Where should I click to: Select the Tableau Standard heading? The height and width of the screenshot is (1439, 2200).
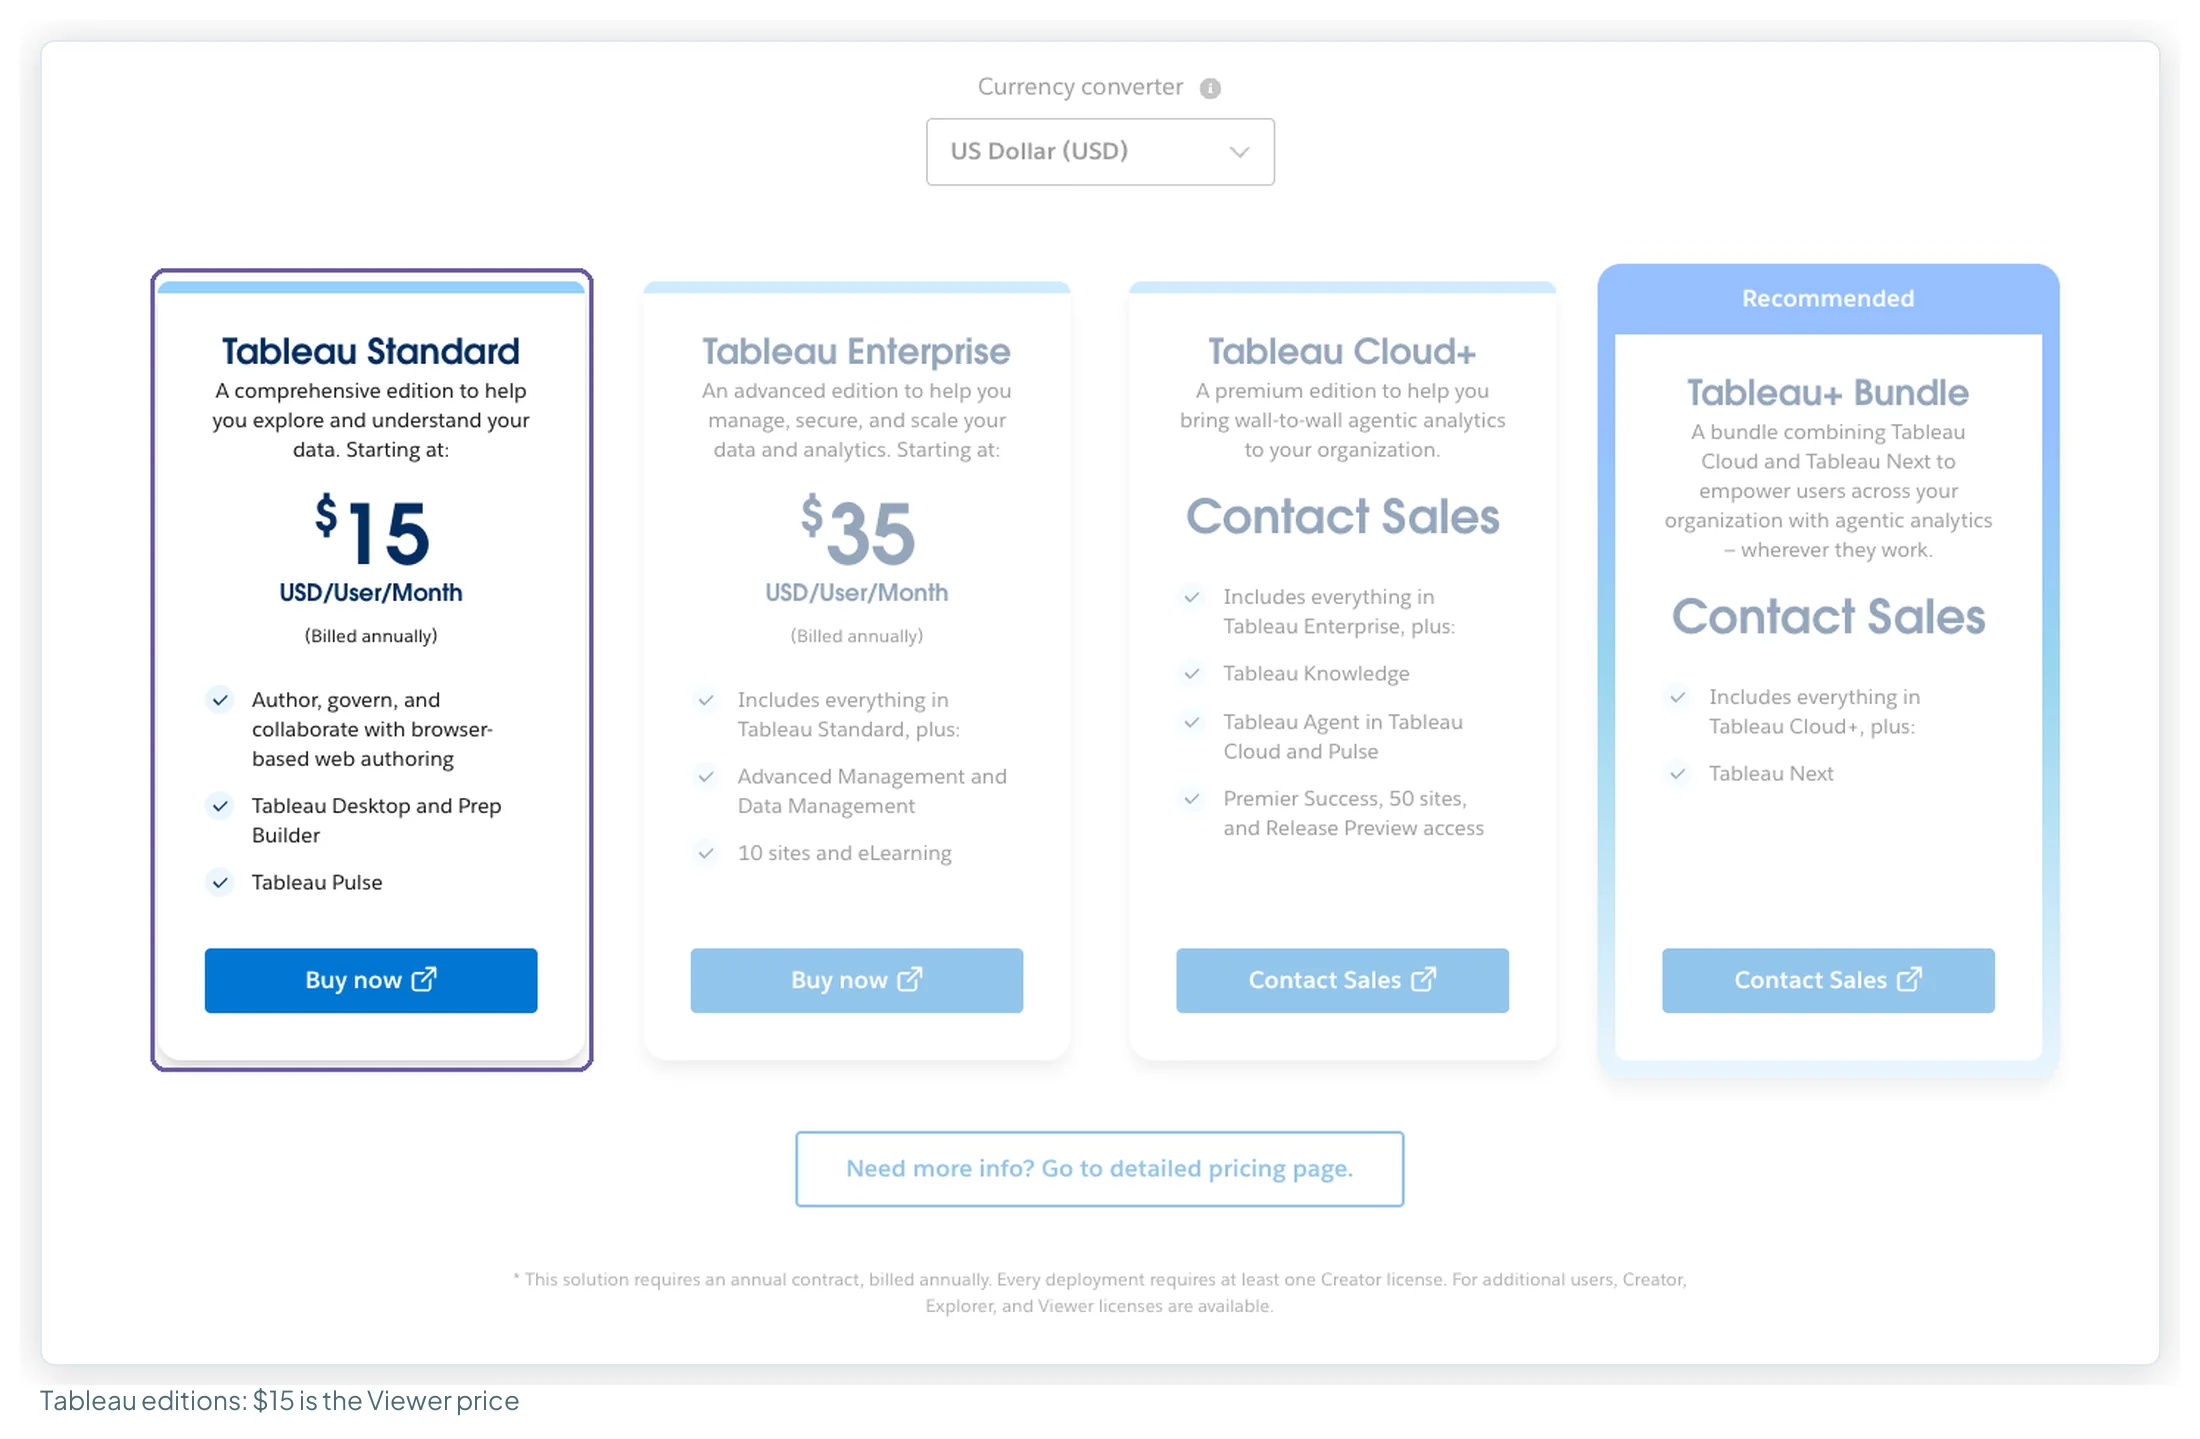coord(371,351)
